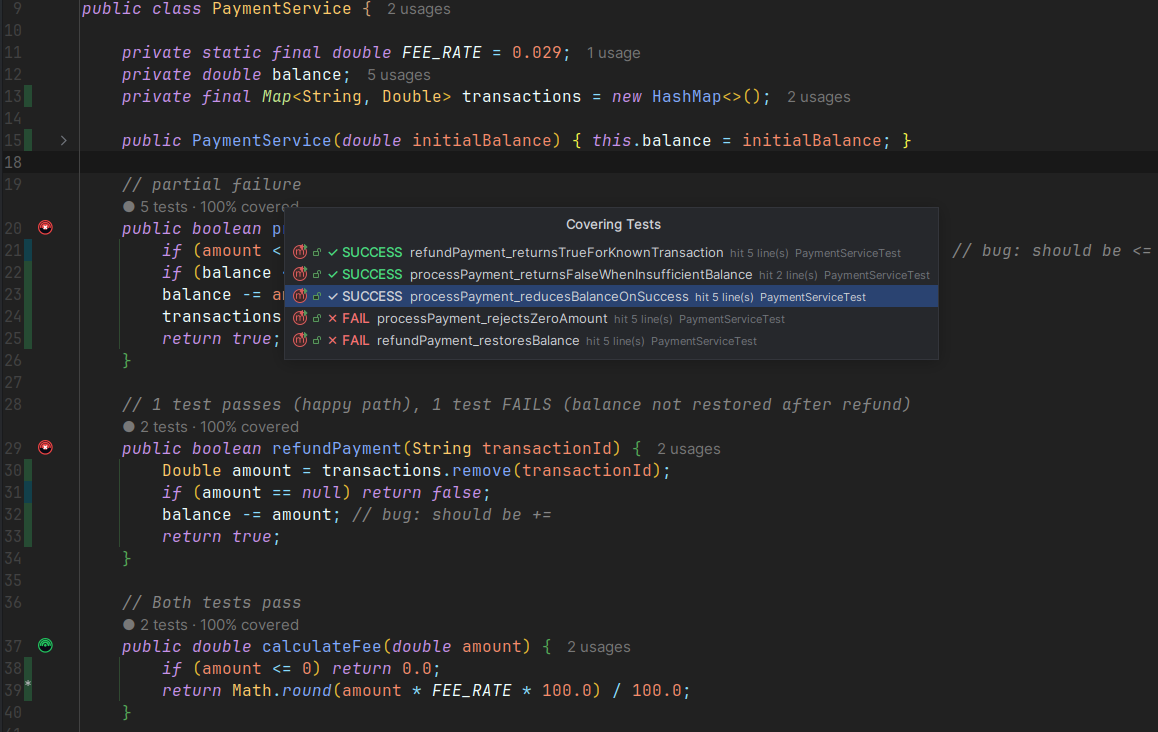Click the '// partial failure' comment
Screen dimensions: 1158x732
[211, 185]
